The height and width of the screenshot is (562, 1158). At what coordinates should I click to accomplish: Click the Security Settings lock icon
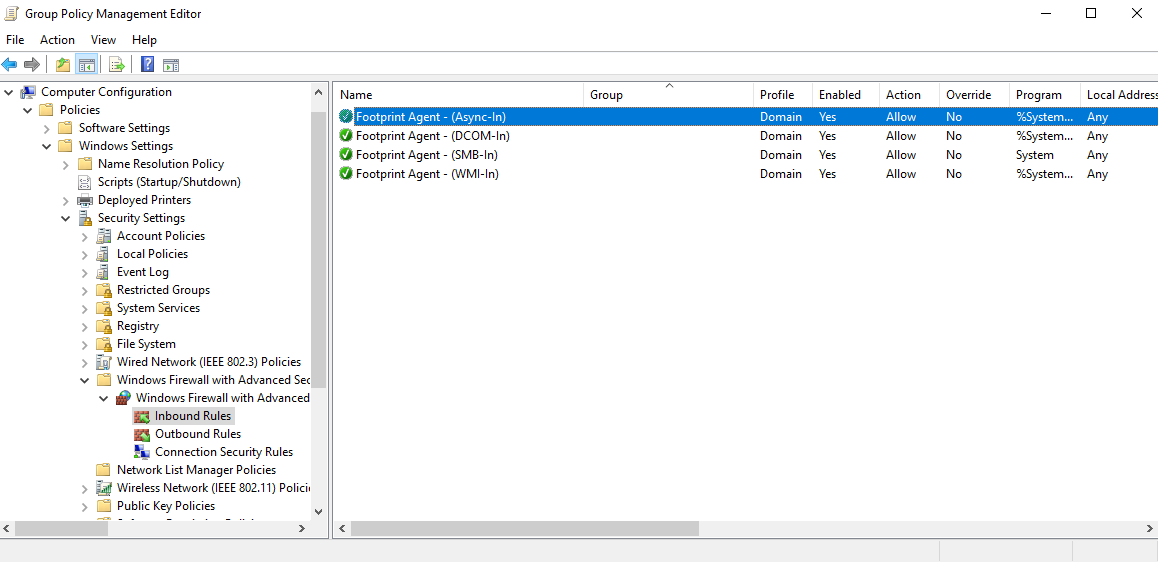coord(85,219)
